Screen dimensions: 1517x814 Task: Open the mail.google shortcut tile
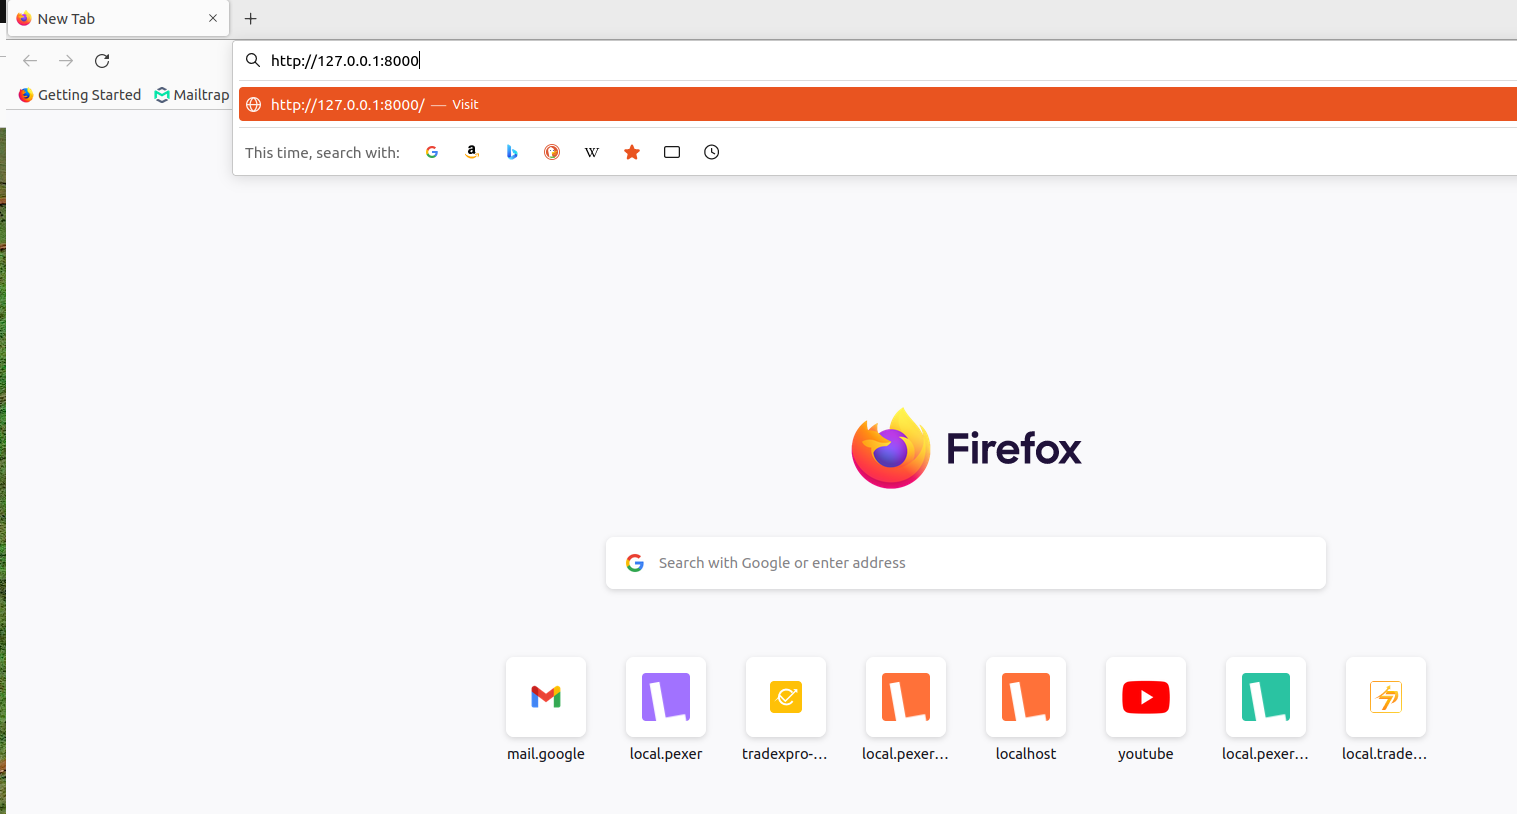[546, 697]
